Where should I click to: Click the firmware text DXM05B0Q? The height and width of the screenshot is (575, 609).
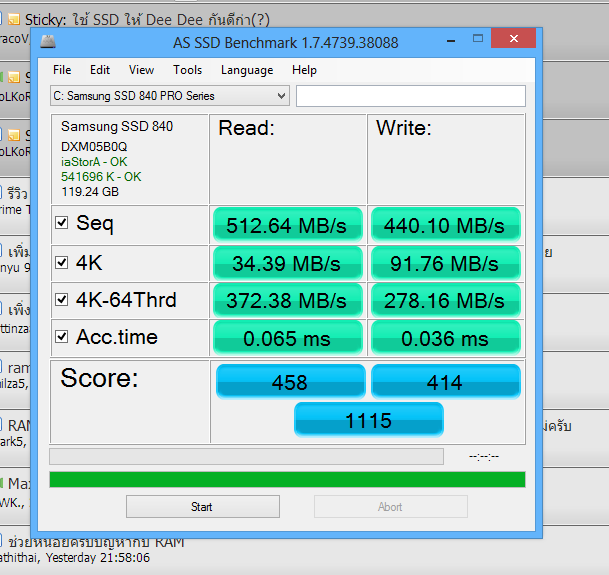pyautogui.click(x=94, y=146)
